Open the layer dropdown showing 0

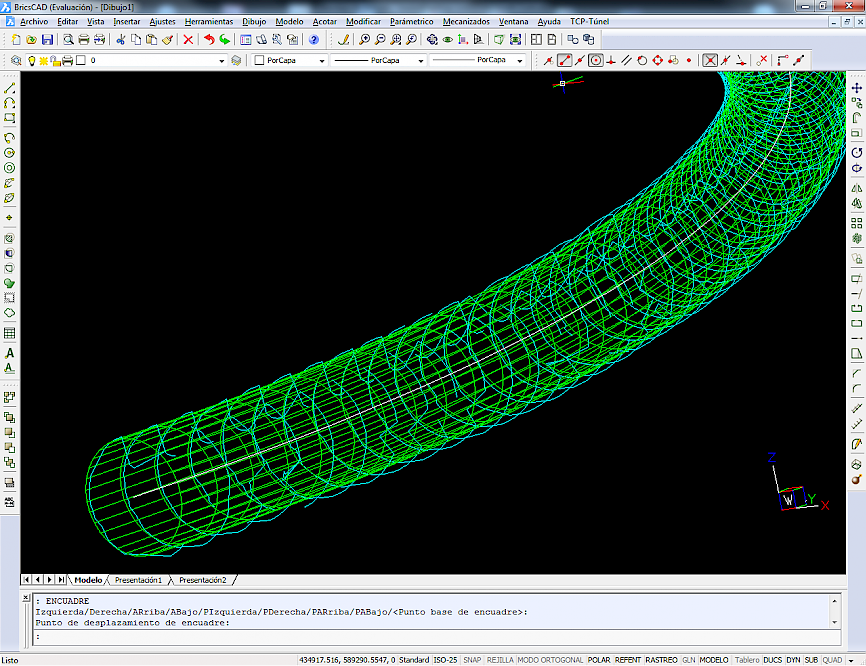[x=222, y=61]
